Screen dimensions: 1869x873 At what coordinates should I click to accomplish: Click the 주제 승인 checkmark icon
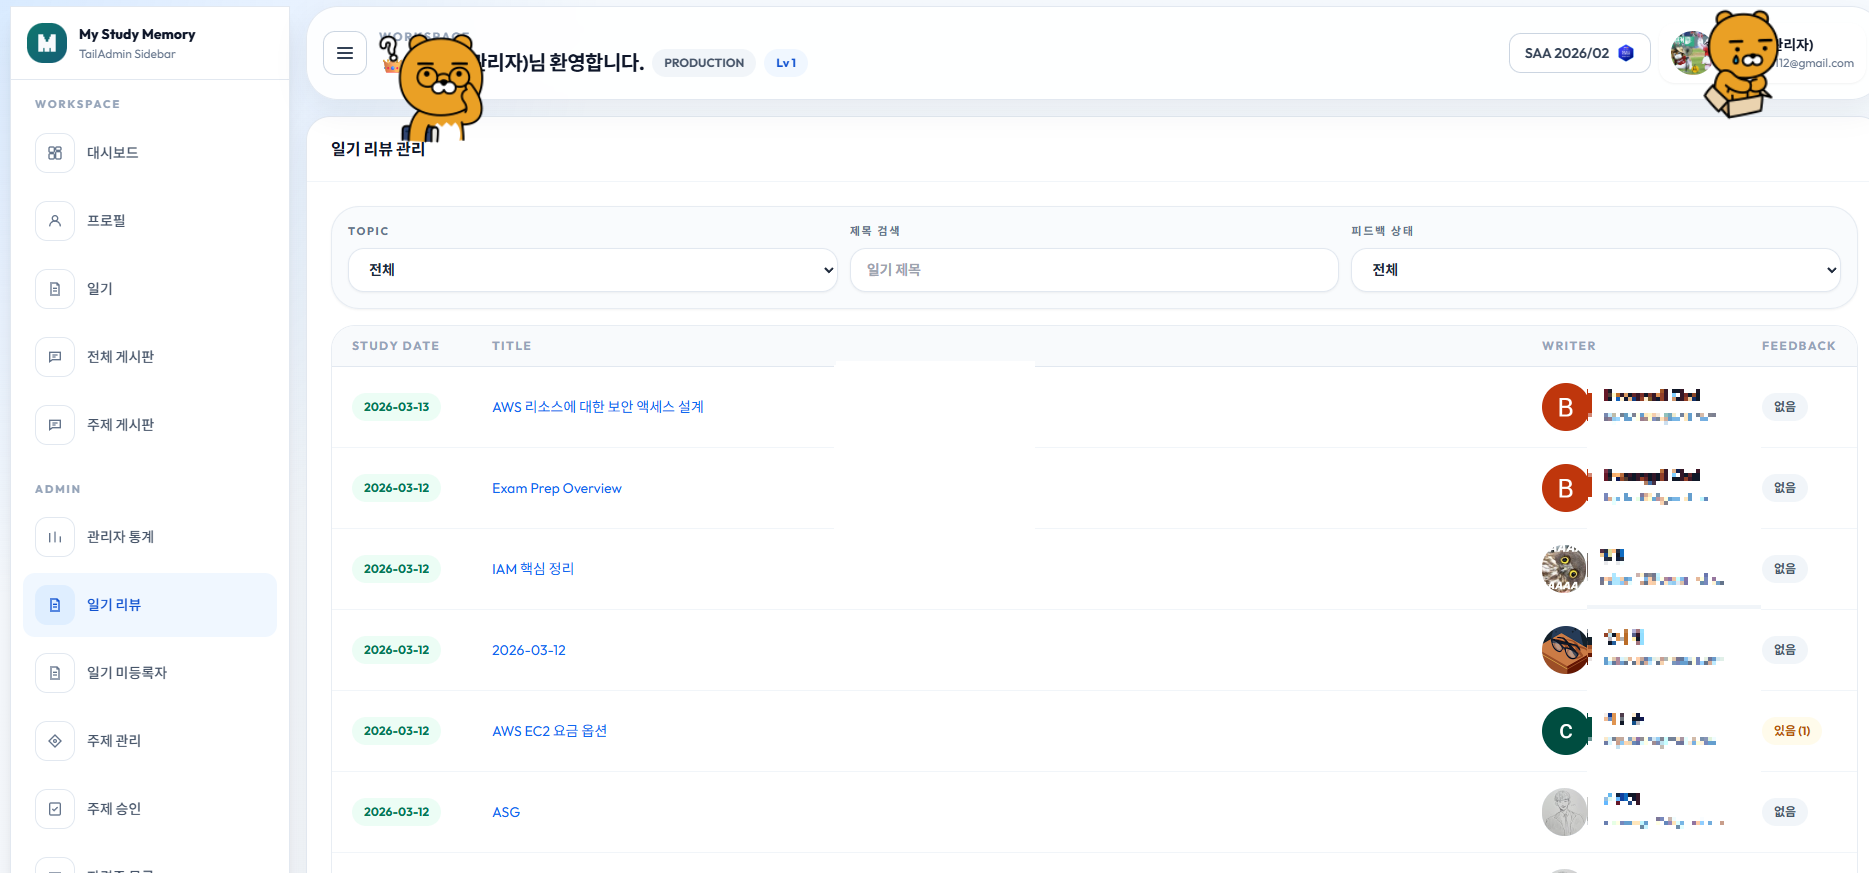coord(55,809)
